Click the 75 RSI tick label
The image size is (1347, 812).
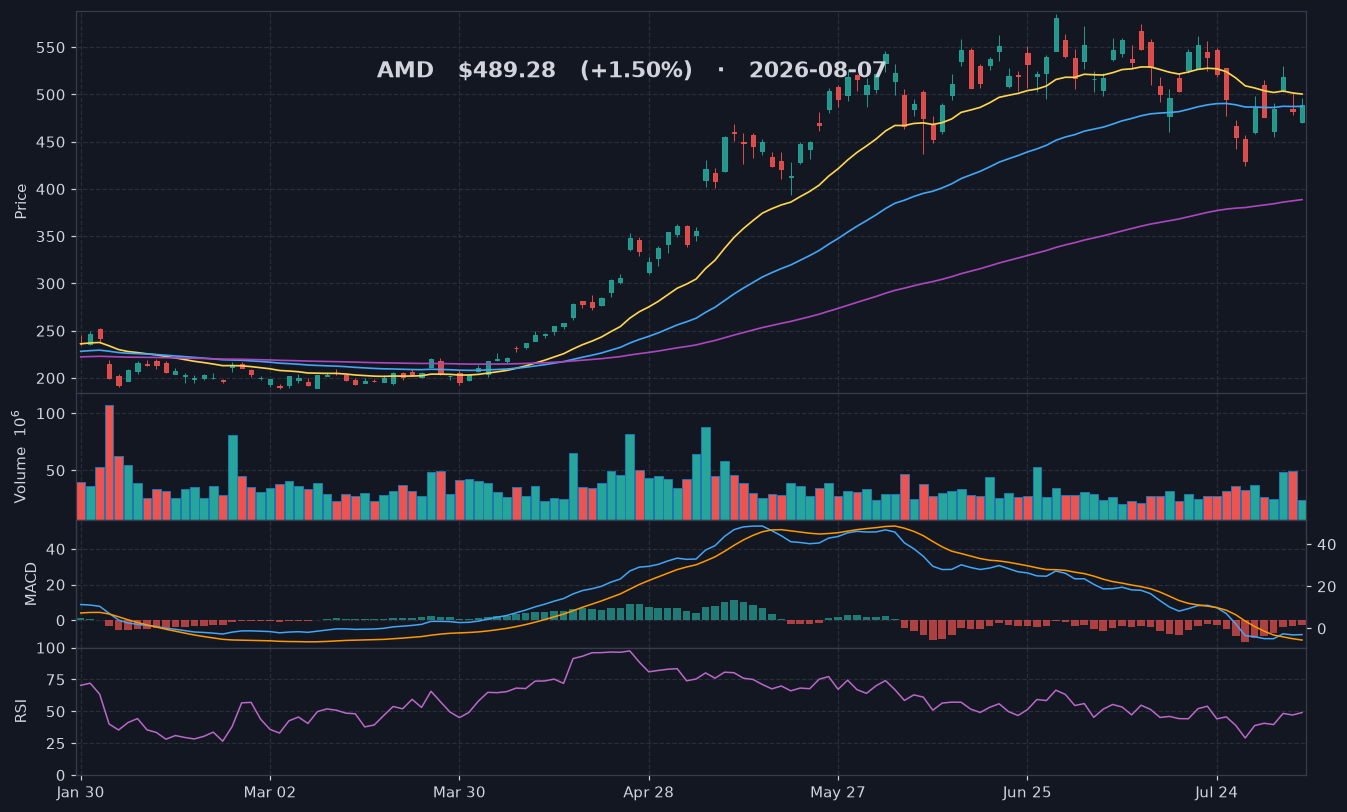pyautogui.click(x=57, y=680)
